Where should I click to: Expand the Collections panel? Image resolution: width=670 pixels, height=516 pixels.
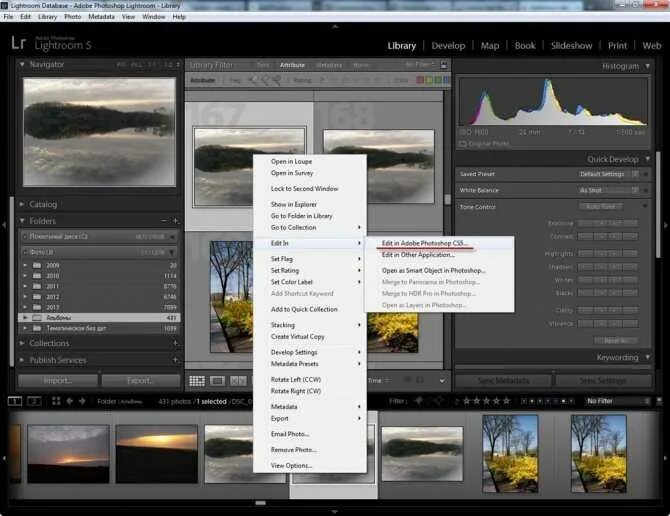tap(22, 343)
